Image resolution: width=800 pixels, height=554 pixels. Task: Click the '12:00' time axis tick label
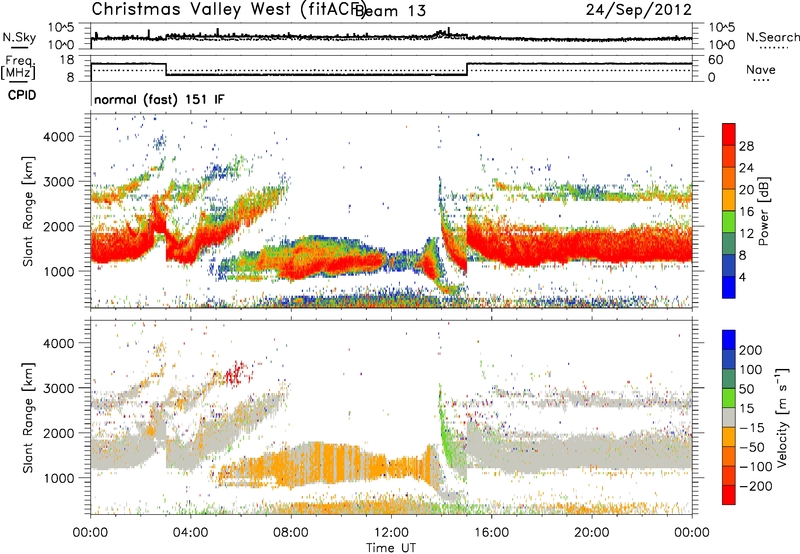point(391,533)
